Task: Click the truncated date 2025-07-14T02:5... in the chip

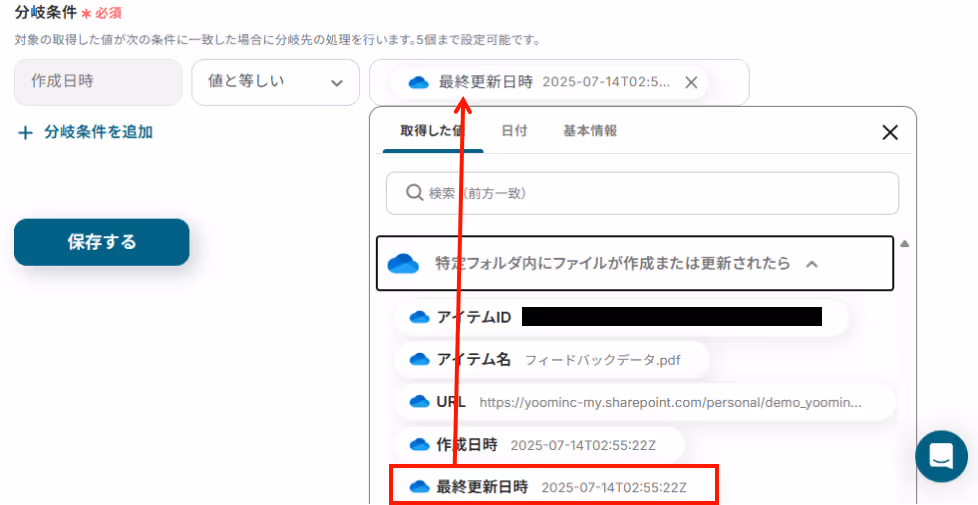Action: click(606, 82)
